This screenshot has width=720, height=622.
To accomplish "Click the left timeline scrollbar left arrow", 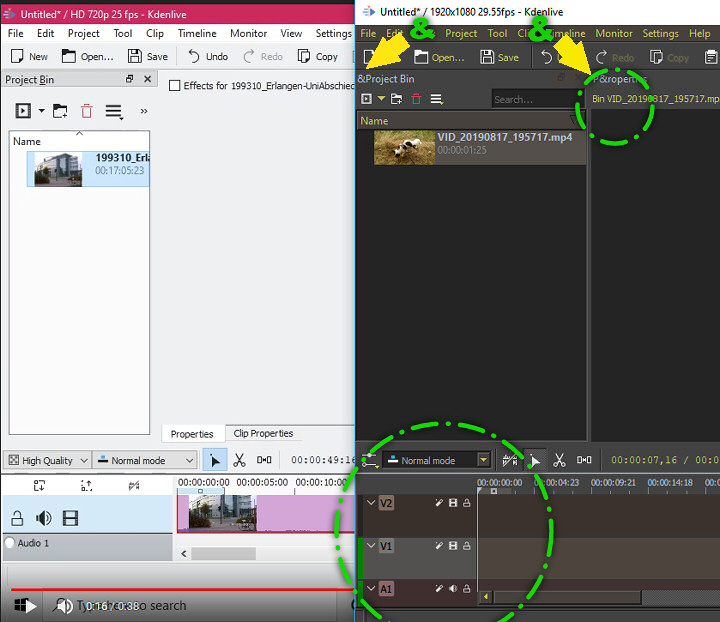I will (184, 554).
